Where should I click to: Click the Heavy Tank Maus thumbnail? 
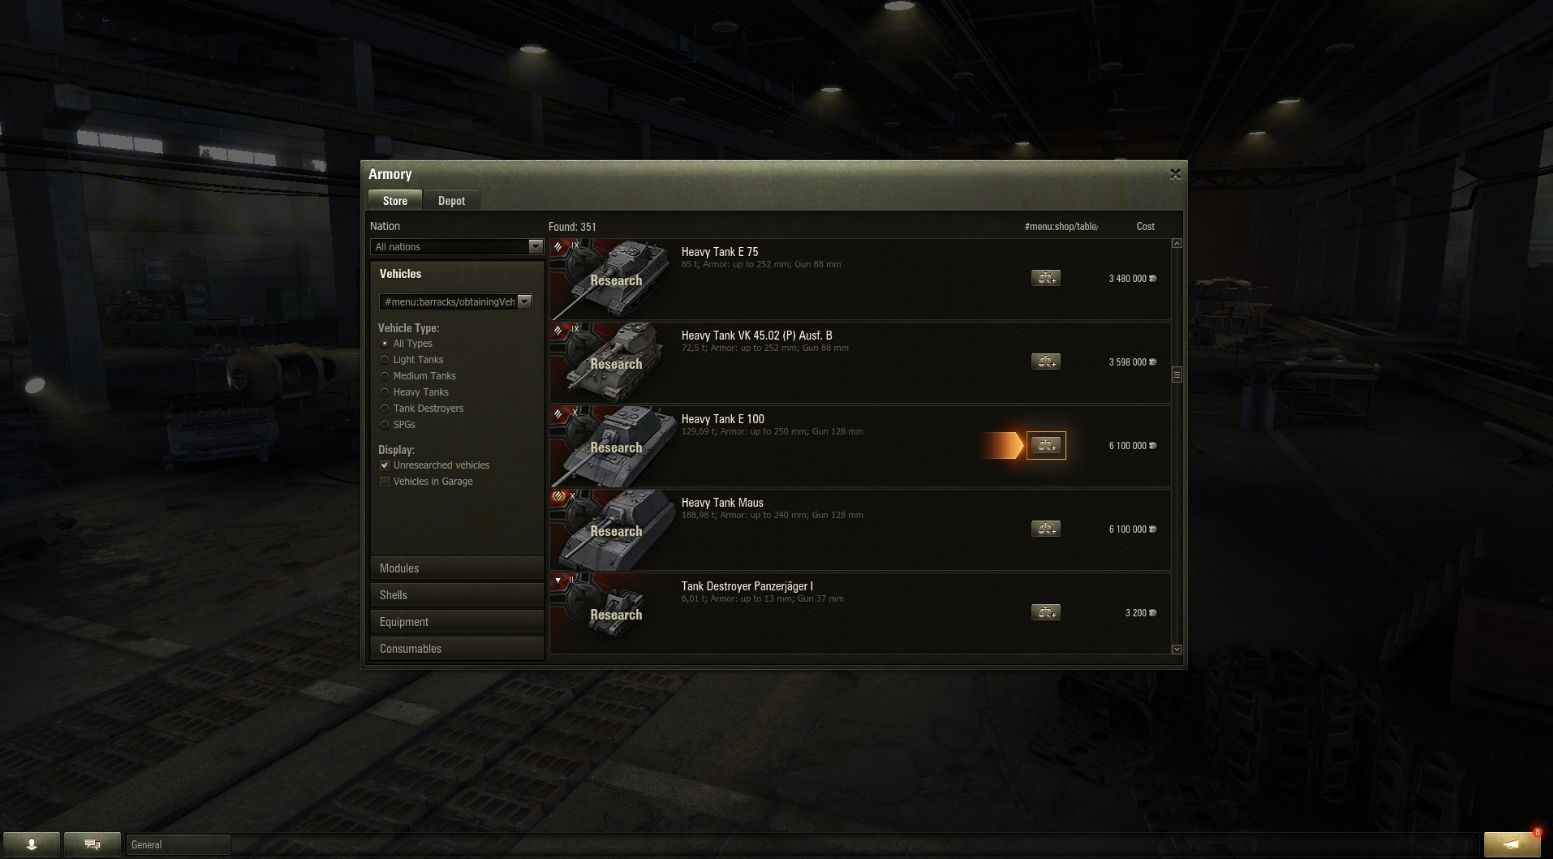point(610,530)
